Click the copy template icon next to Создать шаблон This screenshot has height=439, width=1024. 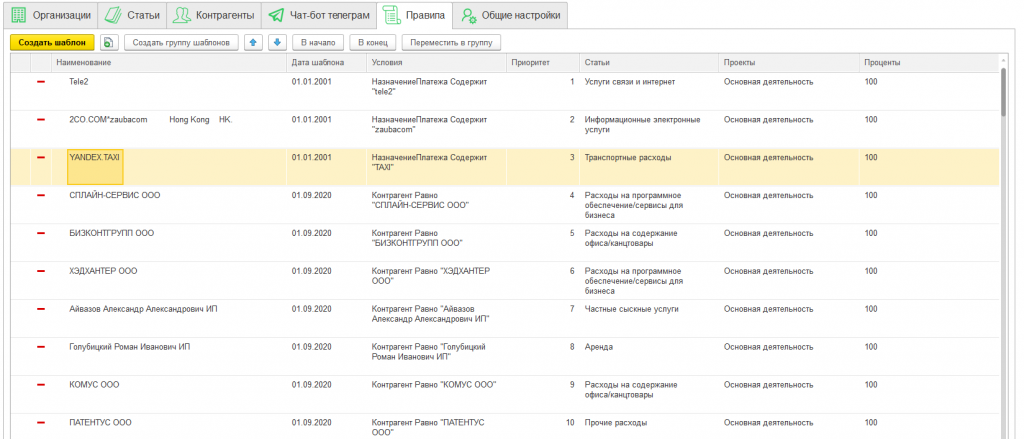click(x=108, y=43)
